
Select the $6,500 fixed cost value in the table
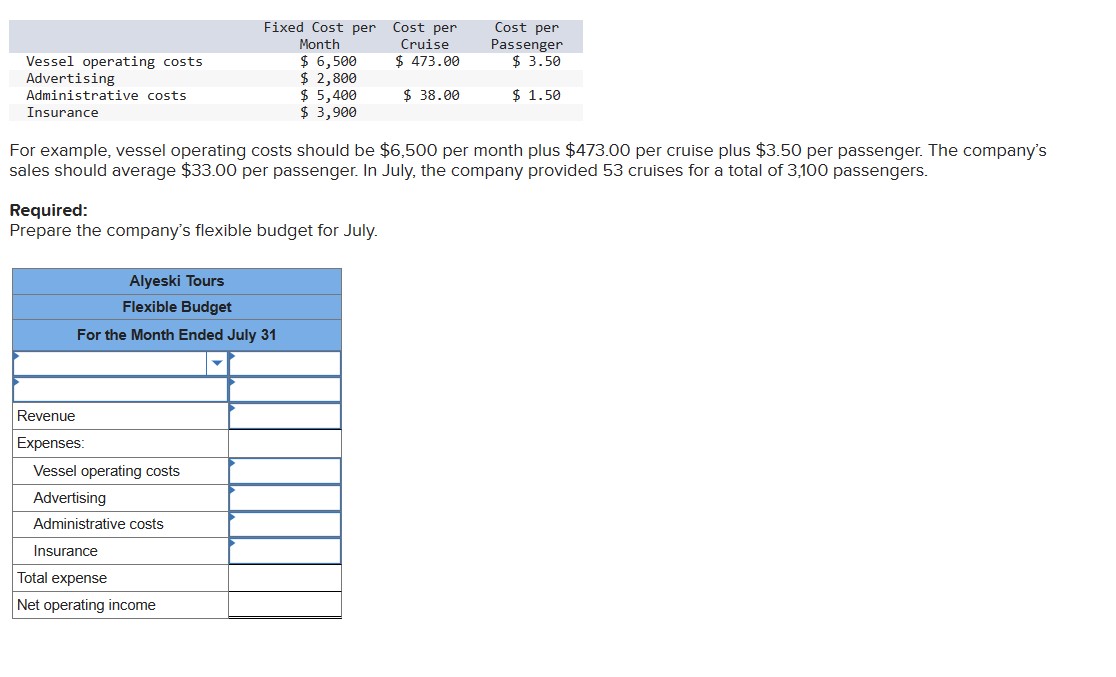(x=326, y=61)
